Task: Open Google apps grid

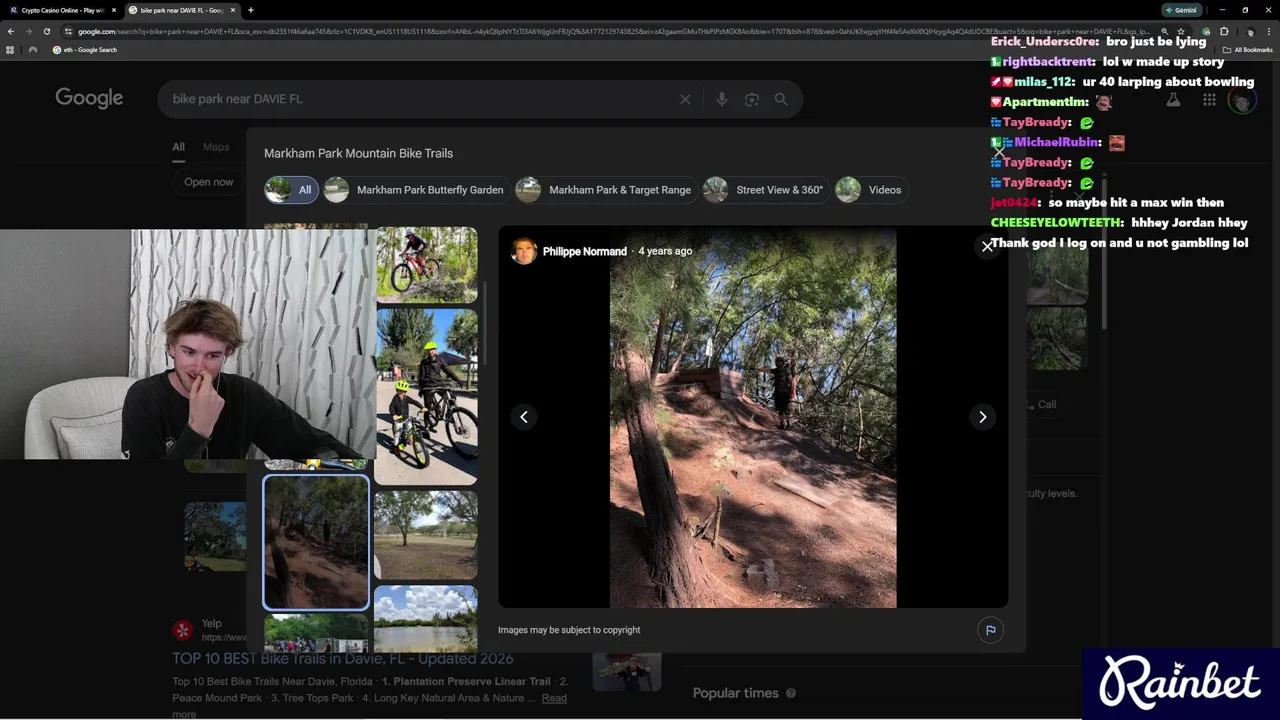Action: (x=1209, y=99)
